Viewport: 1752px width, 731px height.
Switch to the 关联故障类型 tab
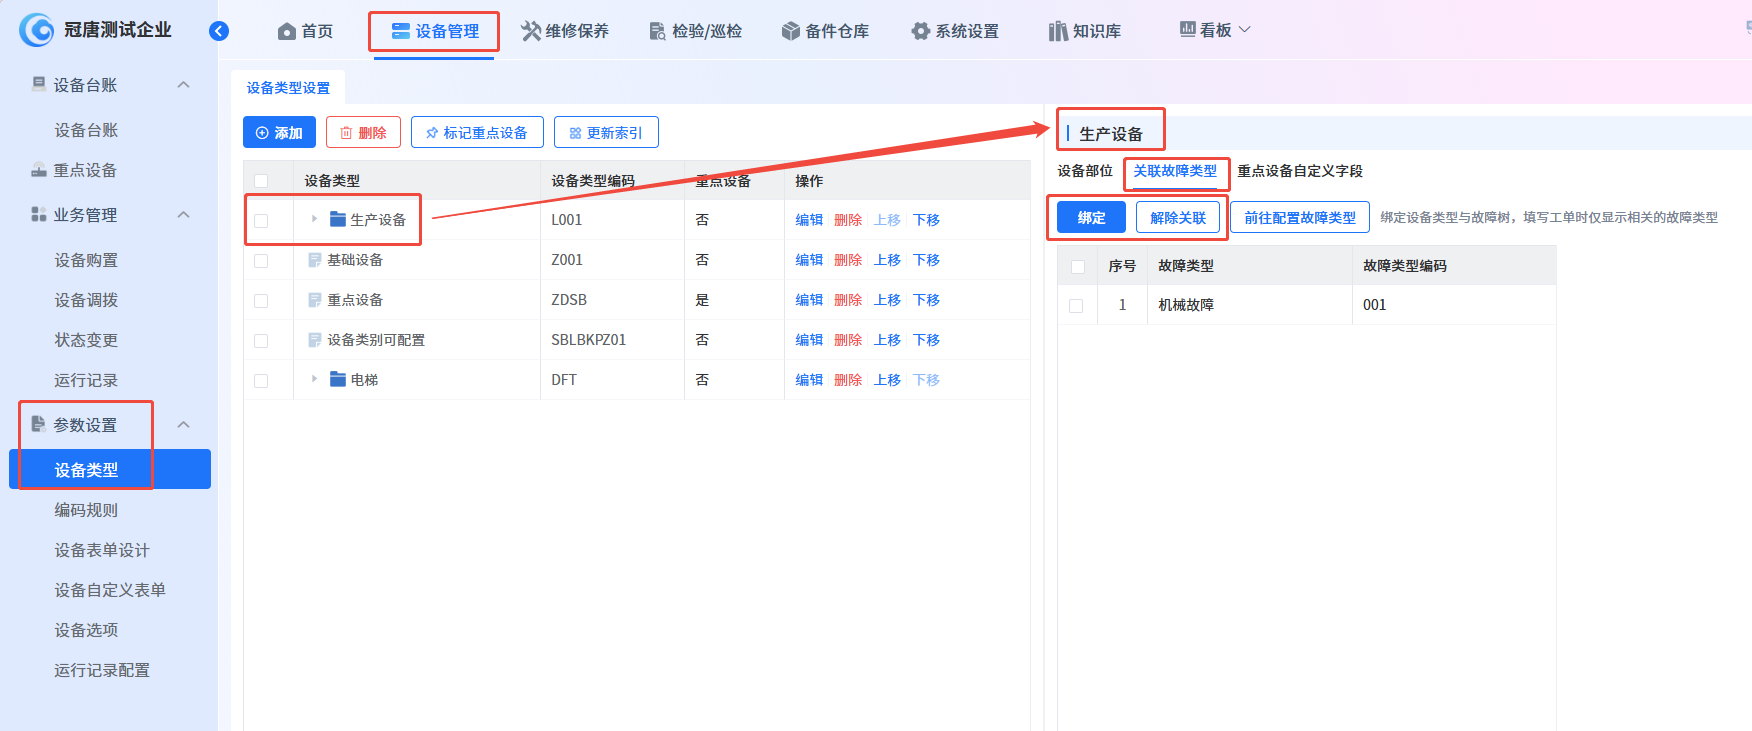click(1175, 171)
